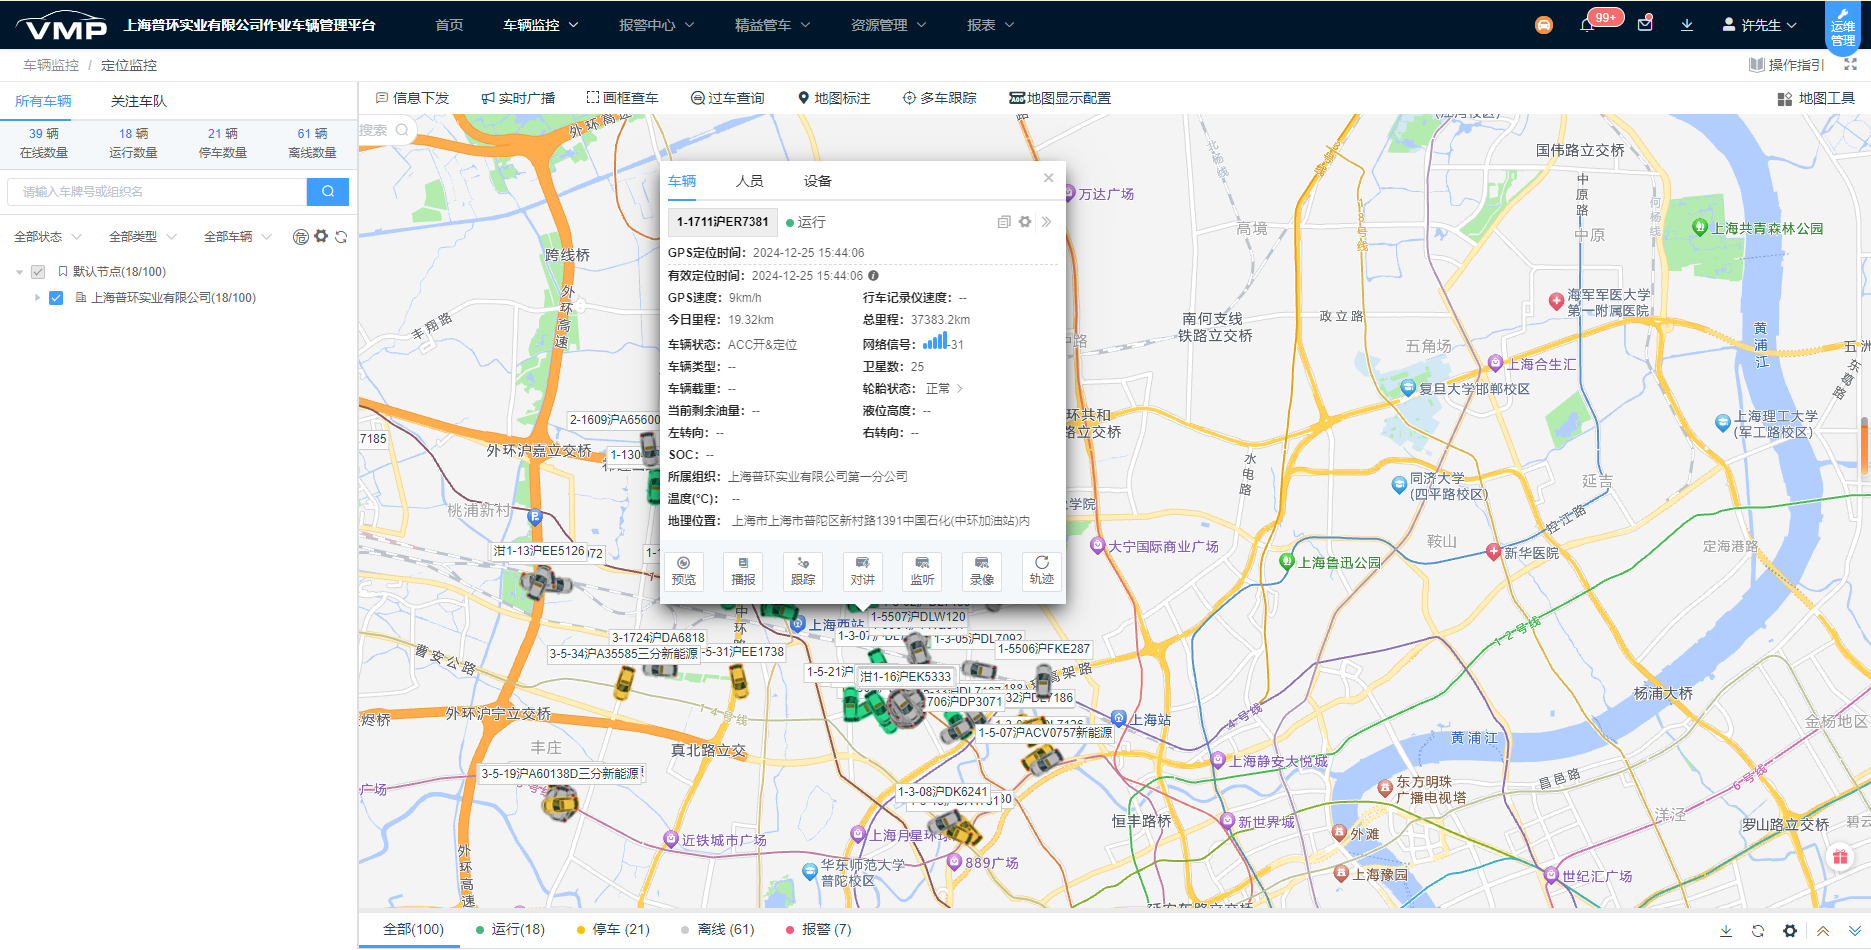Open the 信息下发 tool

point(412,97)
